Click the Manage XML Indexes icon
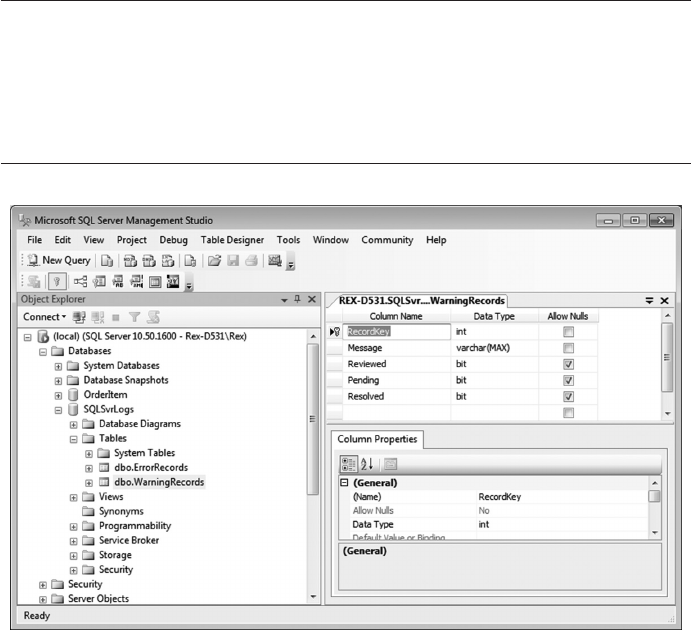 136,282
